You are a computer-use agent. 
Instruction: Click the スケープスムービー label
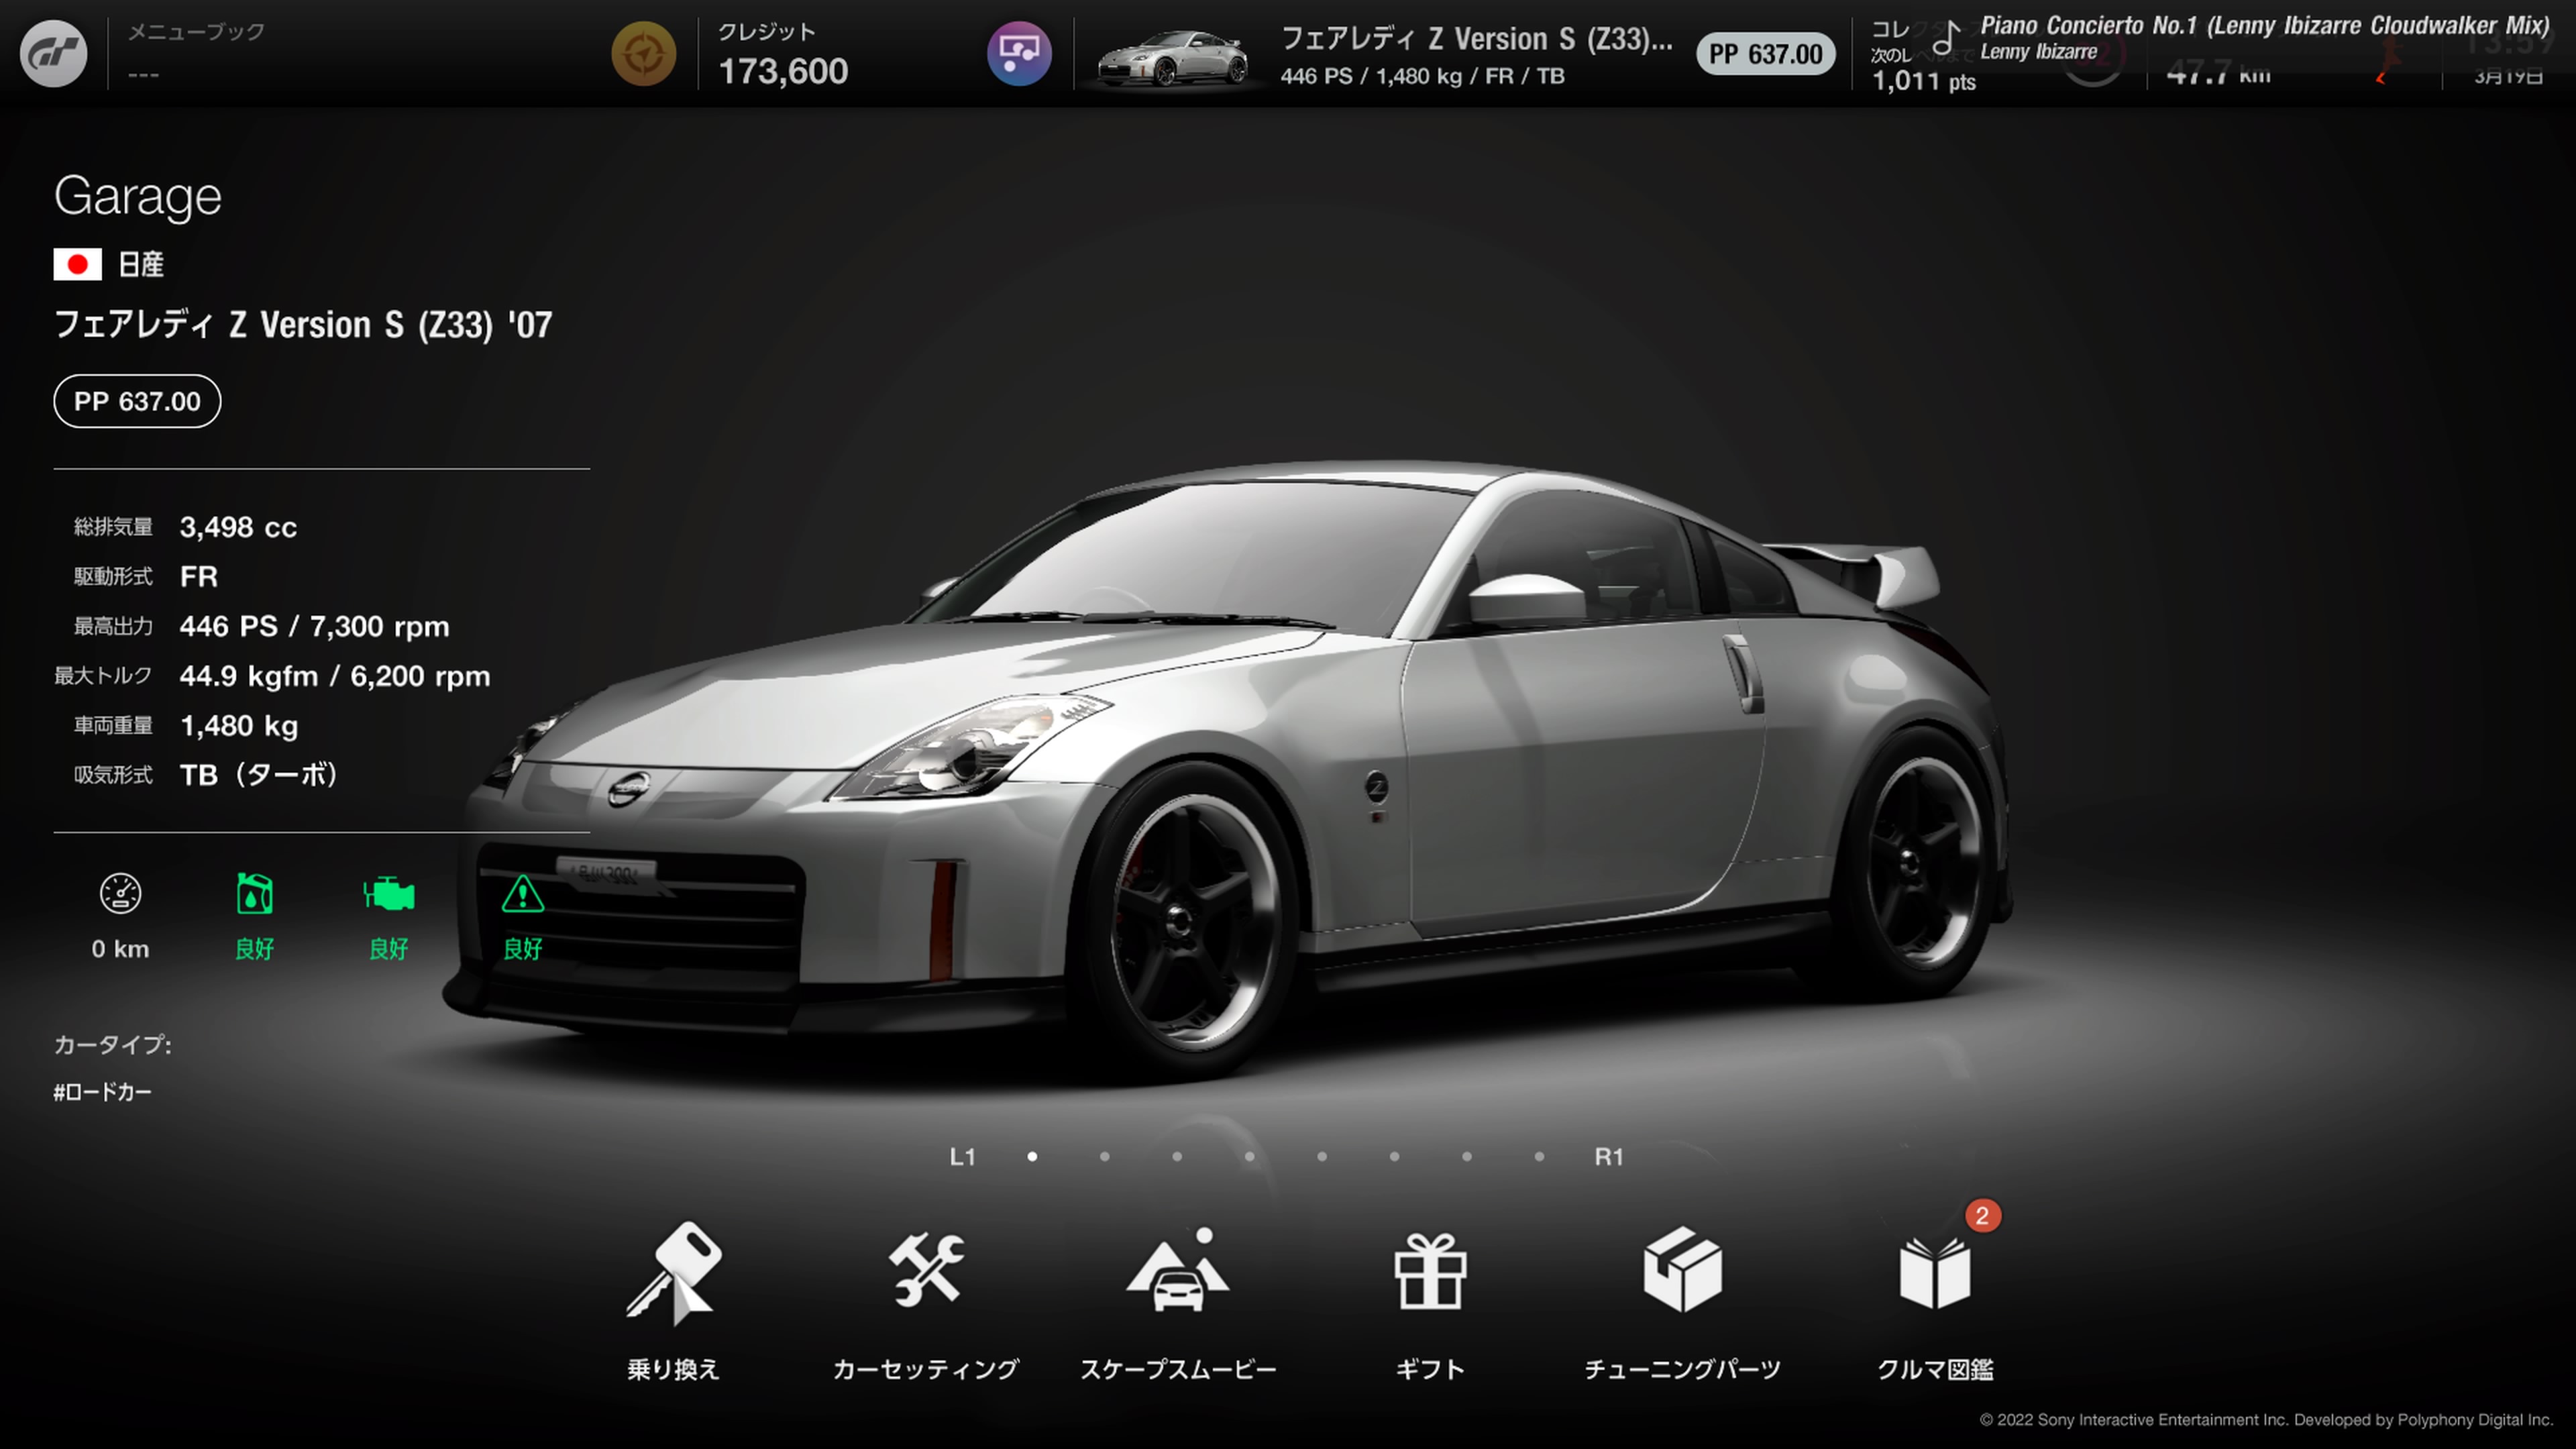1178,1369
